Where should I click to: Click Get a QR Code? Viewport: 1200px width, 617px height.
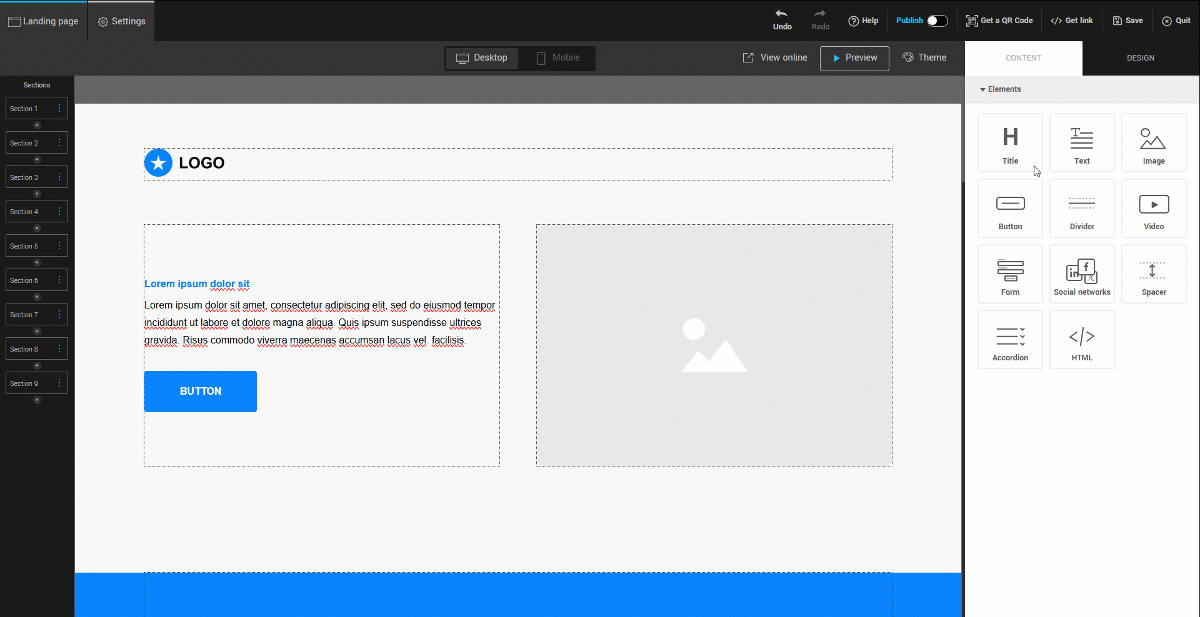pos(999,20)
